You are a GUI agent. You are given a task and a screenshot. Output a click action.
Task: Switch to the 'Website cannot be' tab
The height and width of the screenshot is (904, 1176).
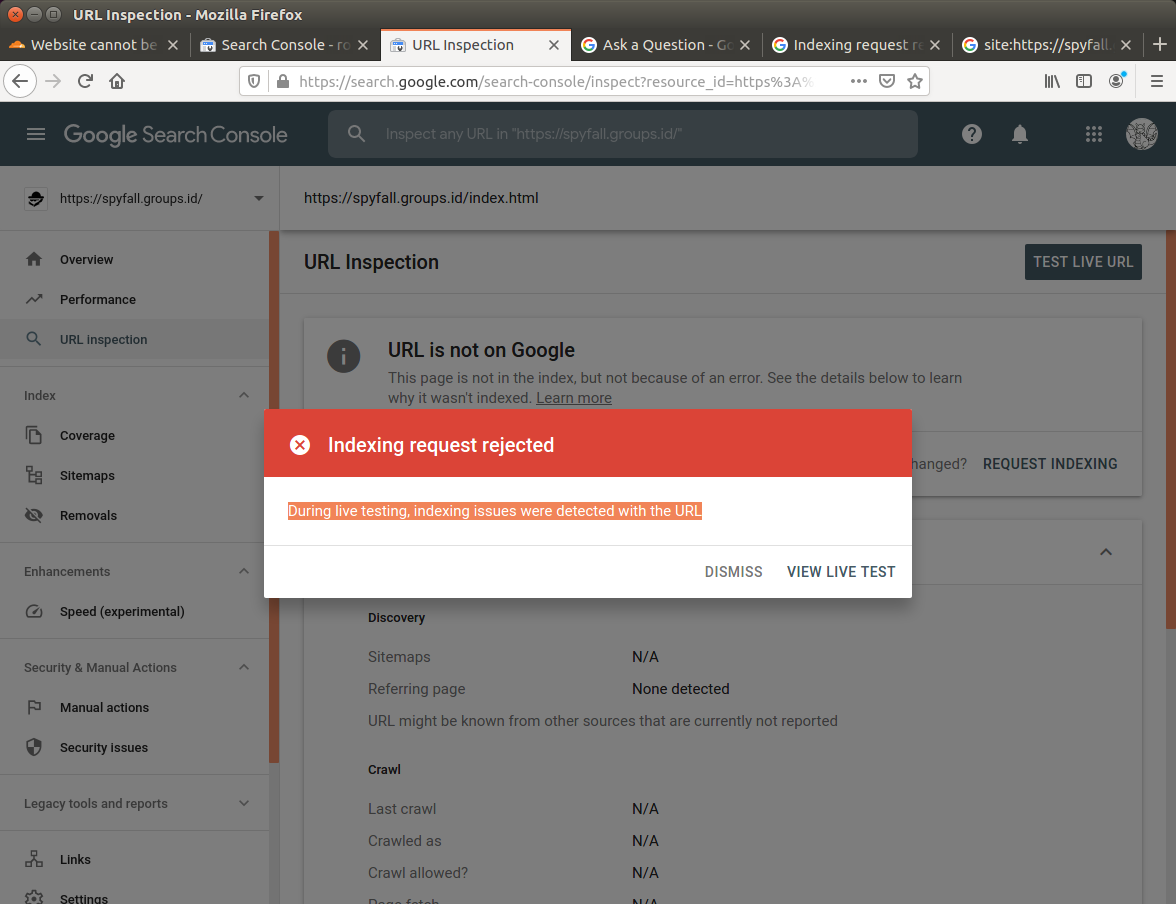94,45
